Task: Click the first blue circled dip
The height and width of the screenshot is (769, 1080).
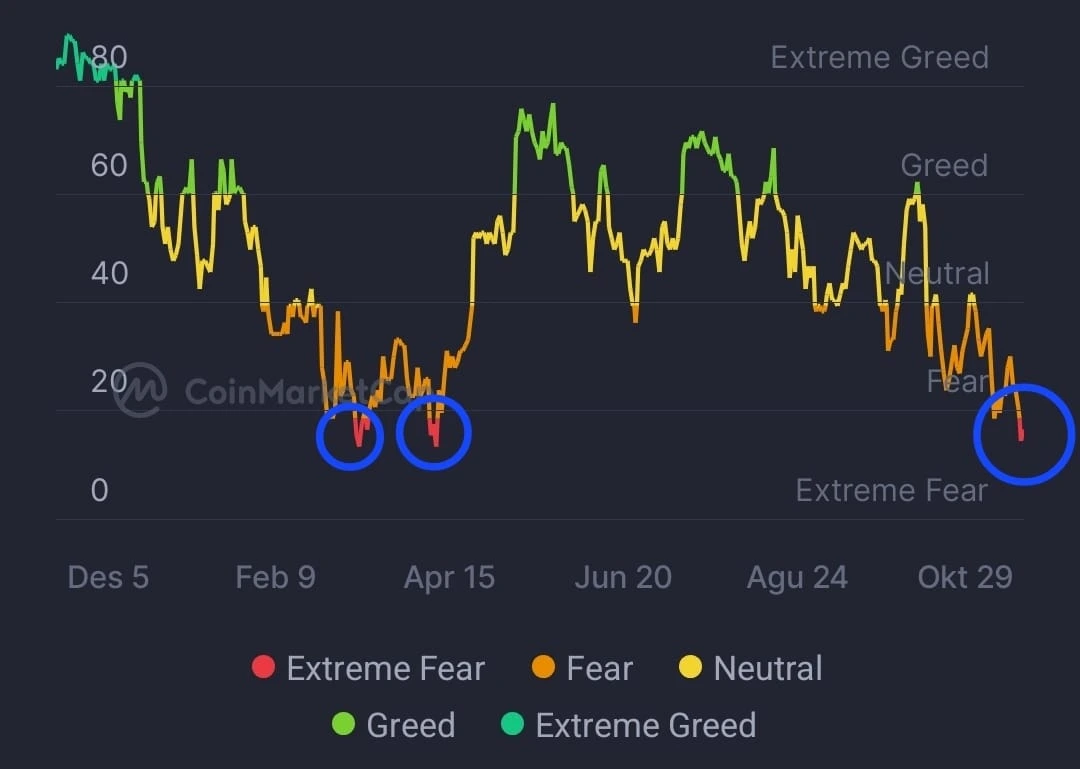Action: (350, 438)
